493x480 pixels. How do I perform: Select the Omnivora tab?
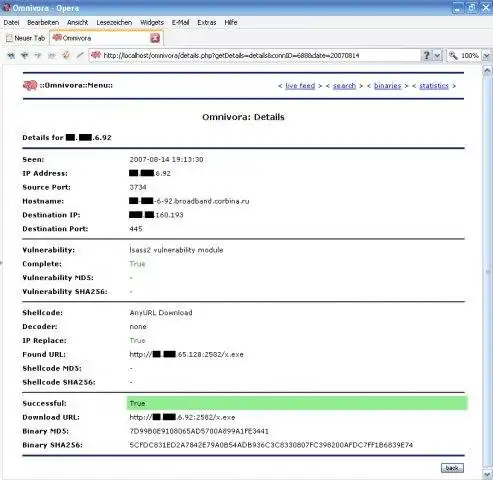(x=106, y=38)
